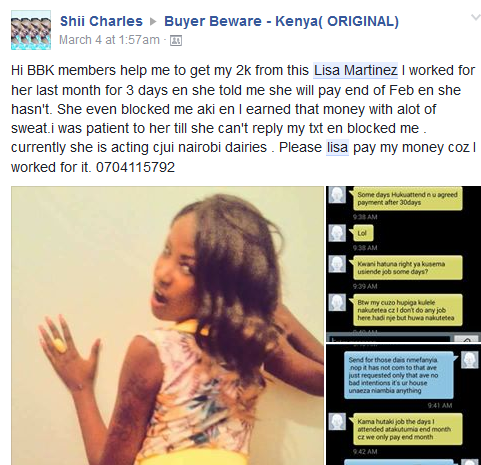Click avatar beside blue 'Send for those' message
This screenshot has height=465, width=481.
pyautogui.click(x=470, y=360)
